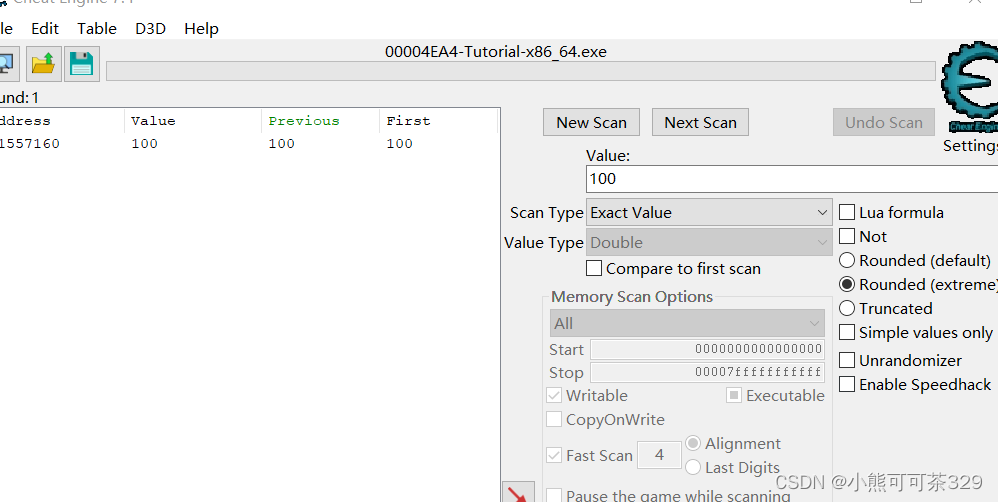Viewport: 998px width, 502px height.
Task: Click the 100 in the First column
Action: tap(399, 144)
